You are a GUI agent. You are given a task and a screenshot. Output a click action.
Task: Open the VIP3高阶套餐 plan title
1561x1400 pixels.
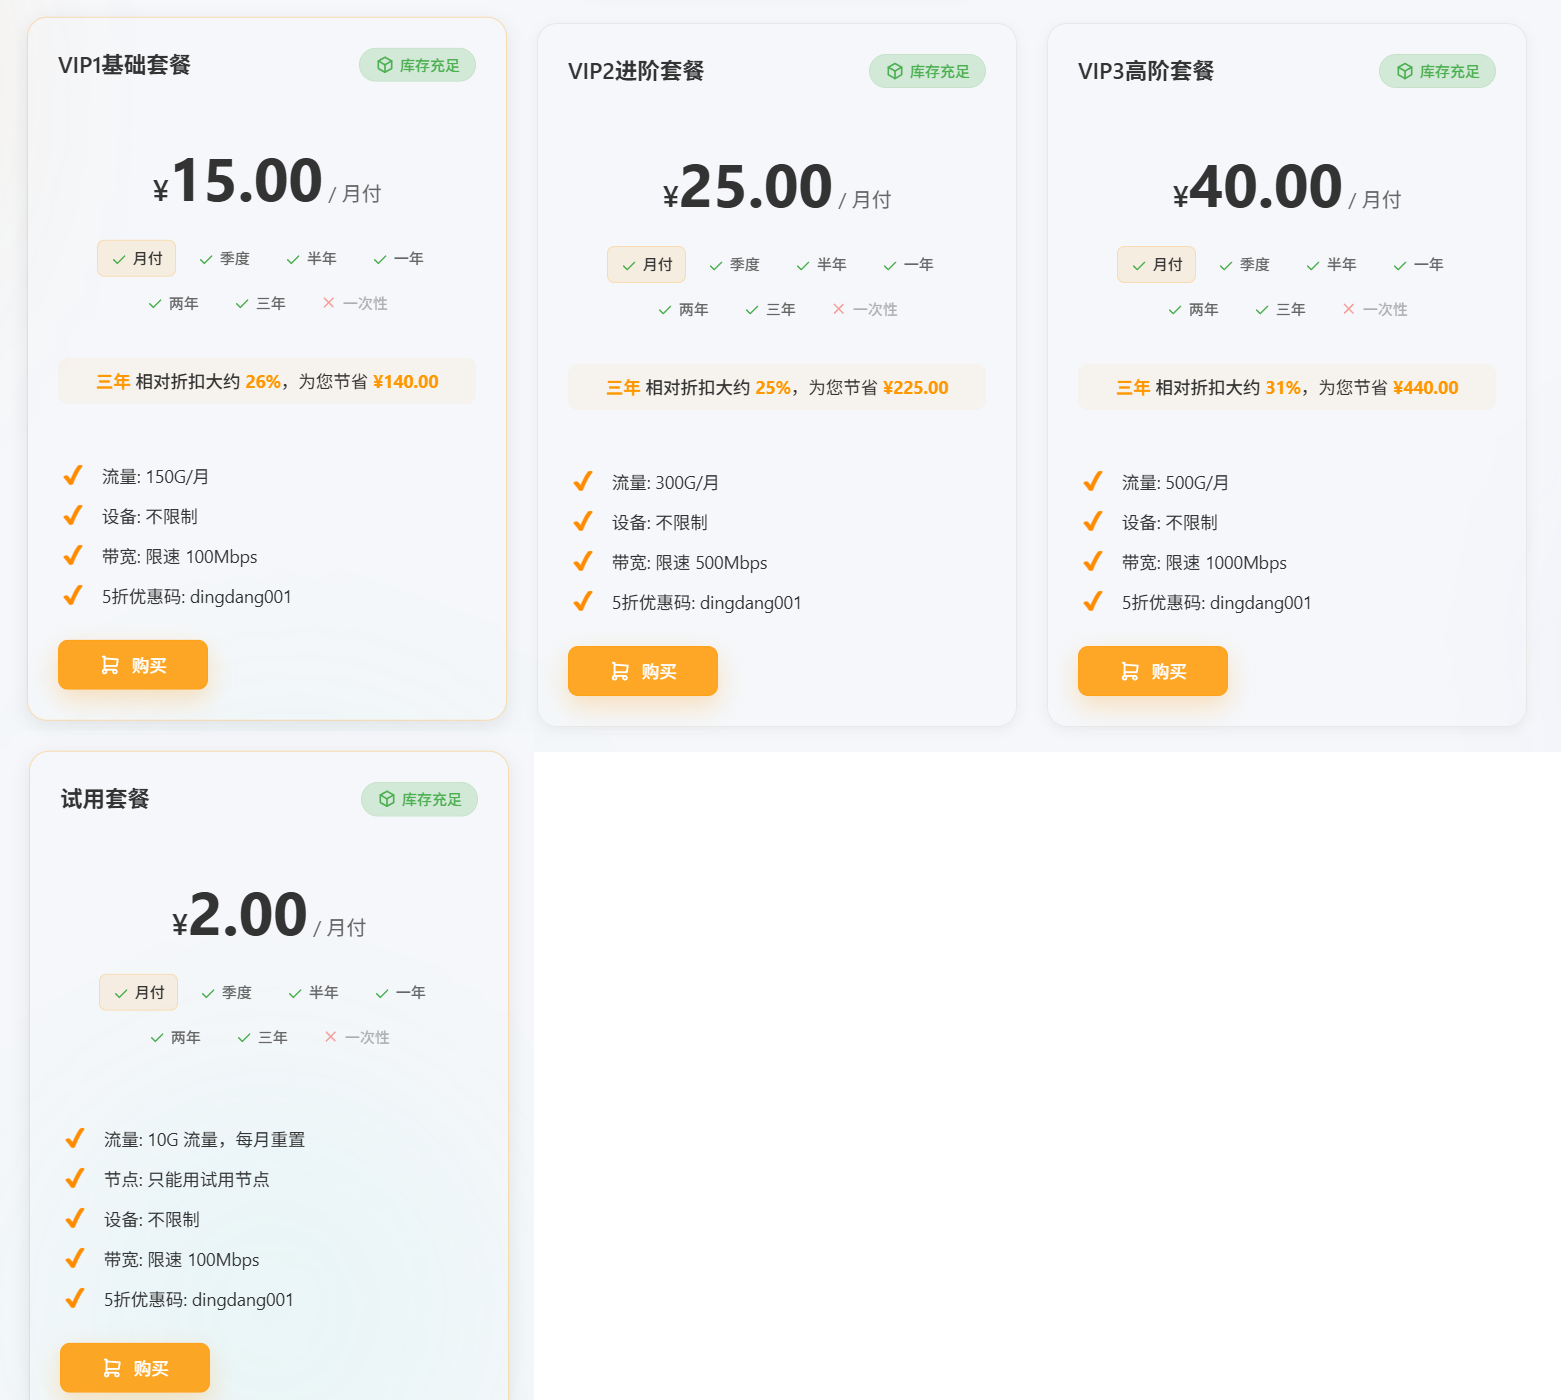point(1146,72)
